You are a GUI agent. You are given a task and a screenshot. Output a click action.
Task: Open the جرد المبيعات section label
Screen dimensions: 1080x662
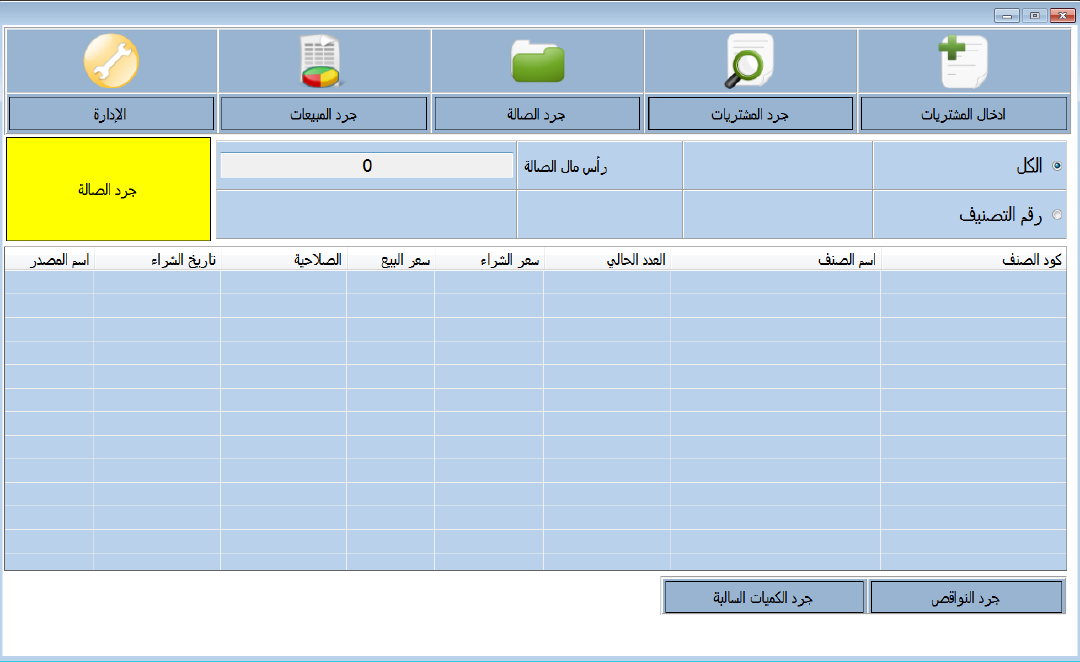(x=324, y=113)
